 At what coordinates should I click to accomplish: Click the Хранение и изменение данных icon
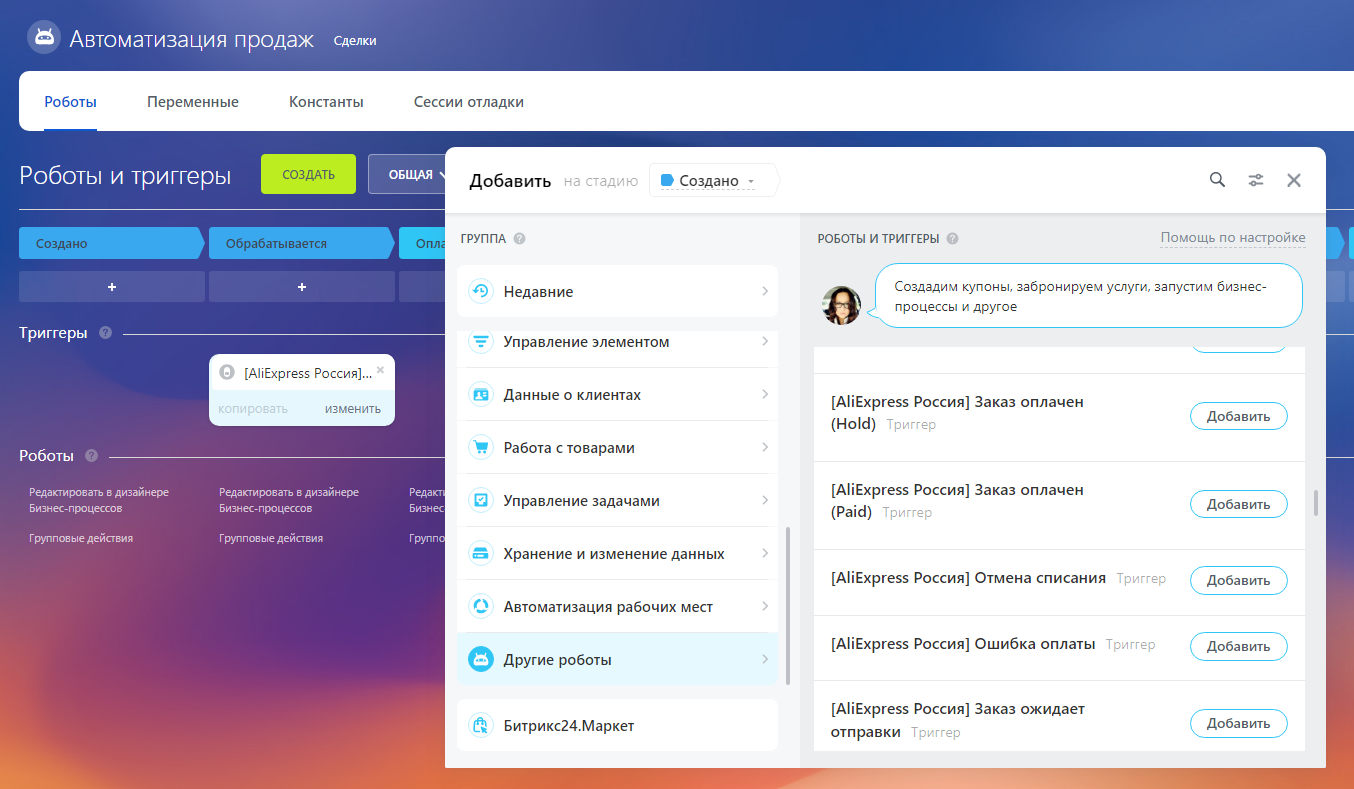481,554
